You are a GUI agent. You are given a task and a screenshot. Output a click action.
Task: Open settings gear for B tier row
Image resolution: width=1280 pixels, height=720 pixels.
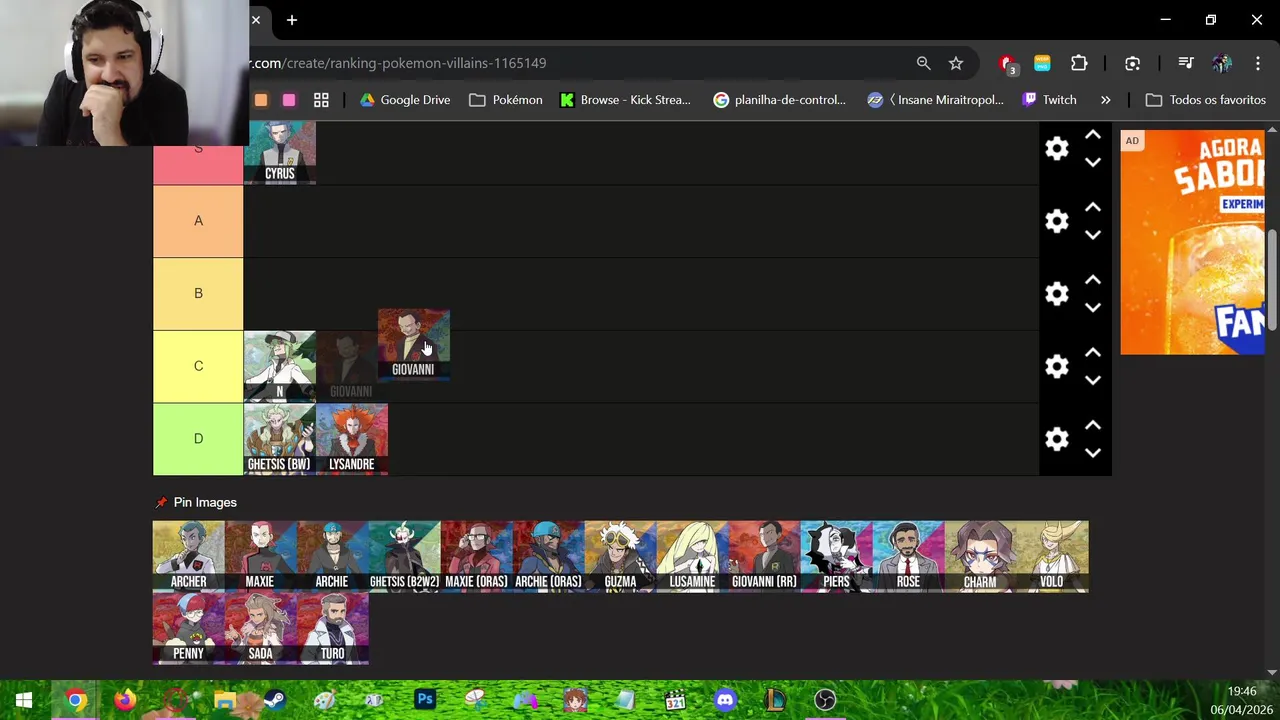click(x=1057, y=294)
